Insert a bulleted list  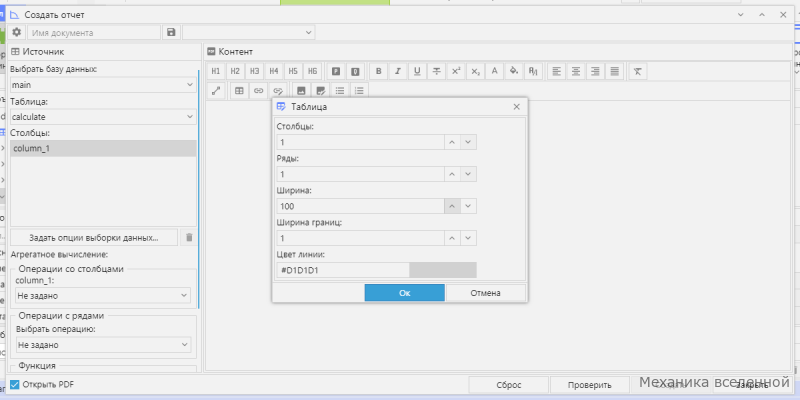tap(340, 91)
